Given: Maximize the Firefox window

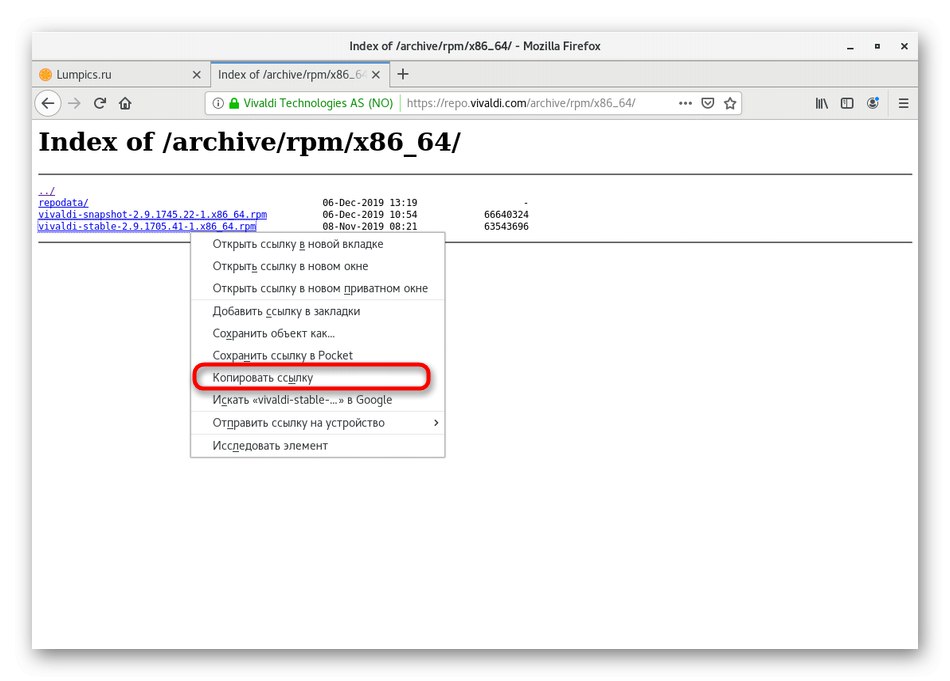Looking at the screenshot, I should 877,47.
